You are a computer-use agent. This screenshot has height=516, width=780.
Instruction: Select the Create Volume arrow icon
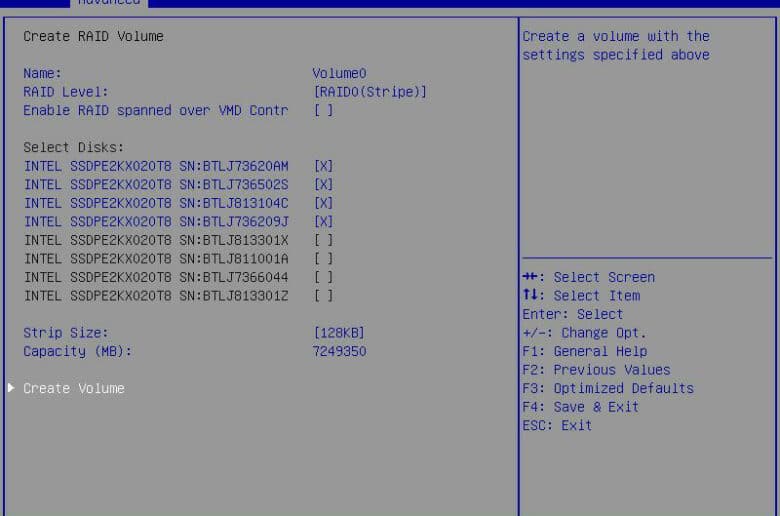(11, 388)
